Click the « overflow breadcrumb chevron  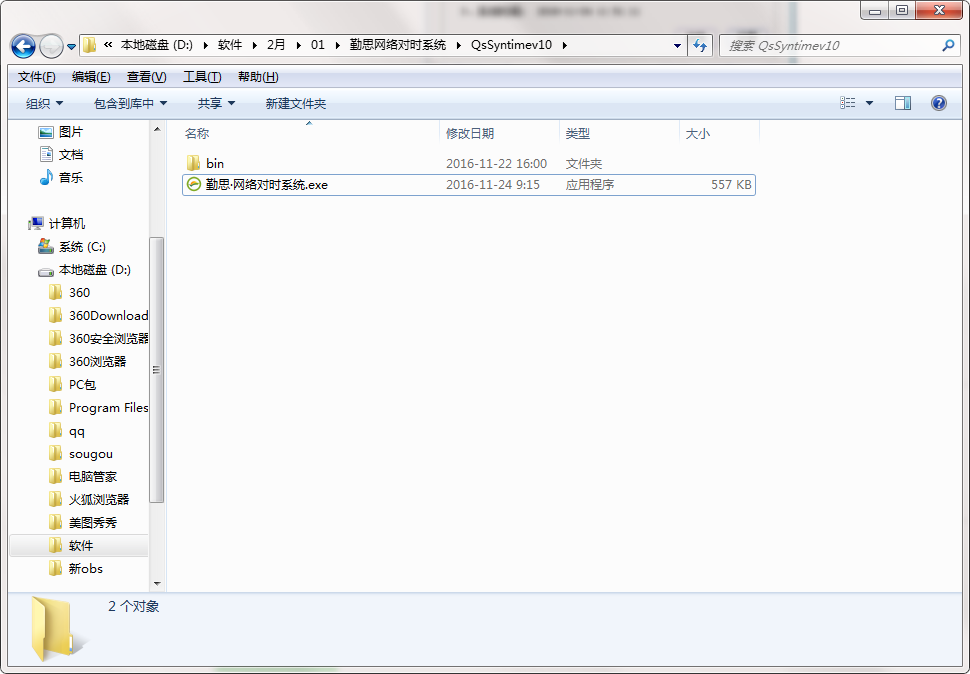[108, 45]
